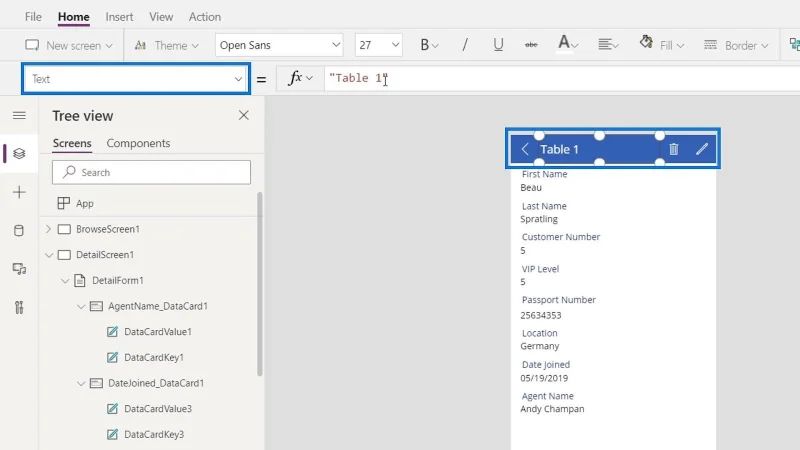Image resolution: width=800 pixels, height=450 pixels.
Task: Click the DataCardValue3 edit icon
Action: pos(112,409)
